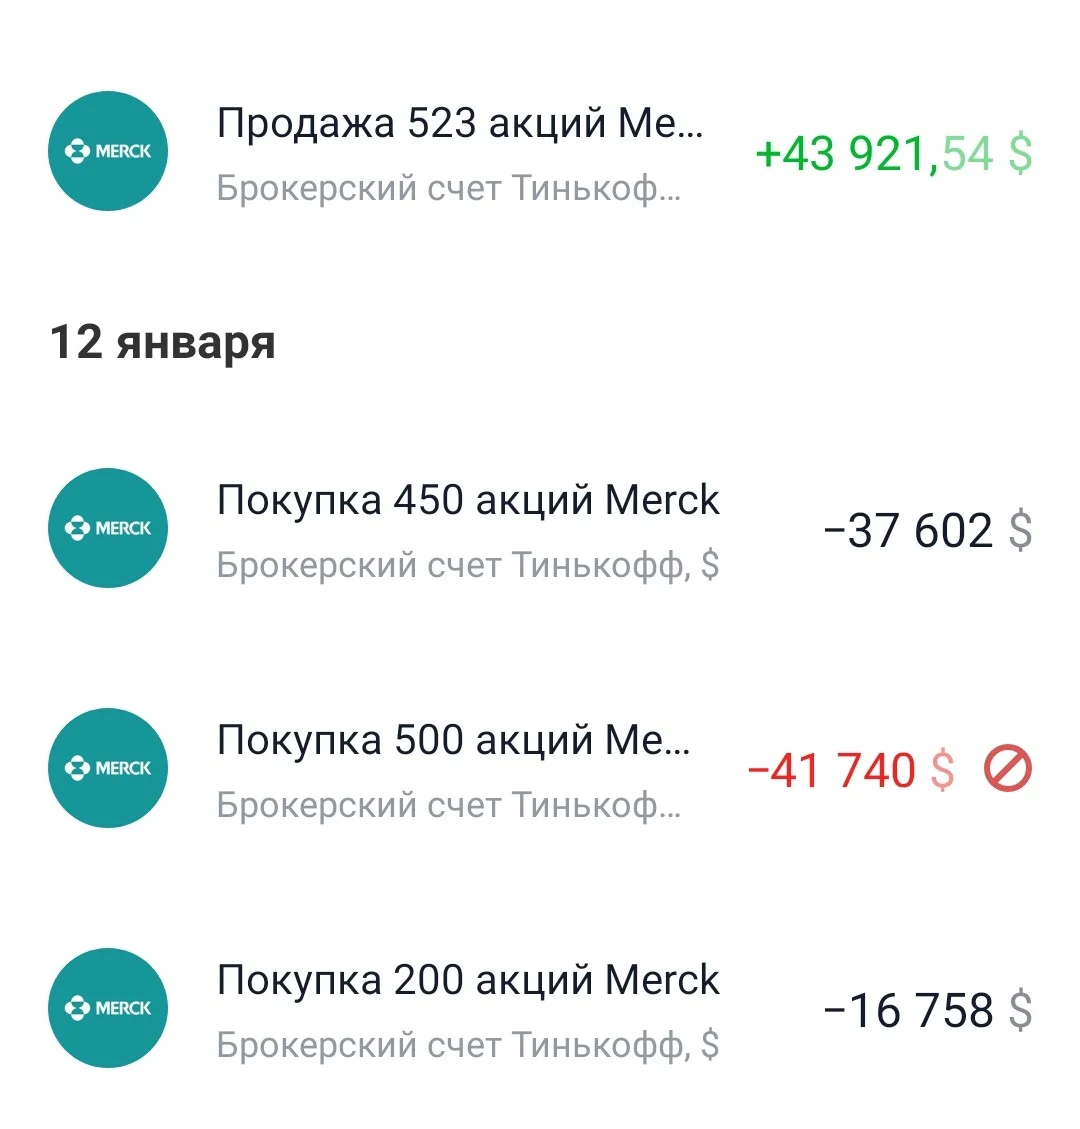Tap the 12 января date header
The height and width of the screenshot is (1129, 1080).
[x=163, y=343]
